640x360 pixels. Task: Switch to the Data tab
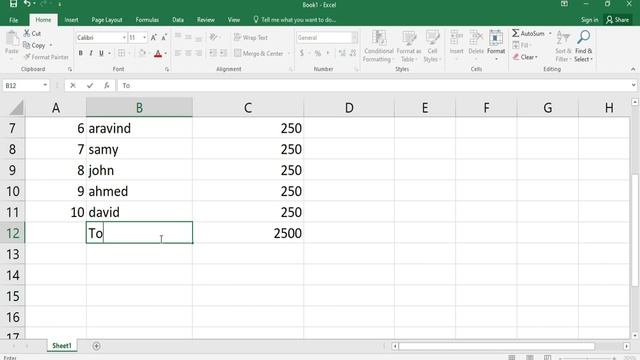[x=178, y=20]
